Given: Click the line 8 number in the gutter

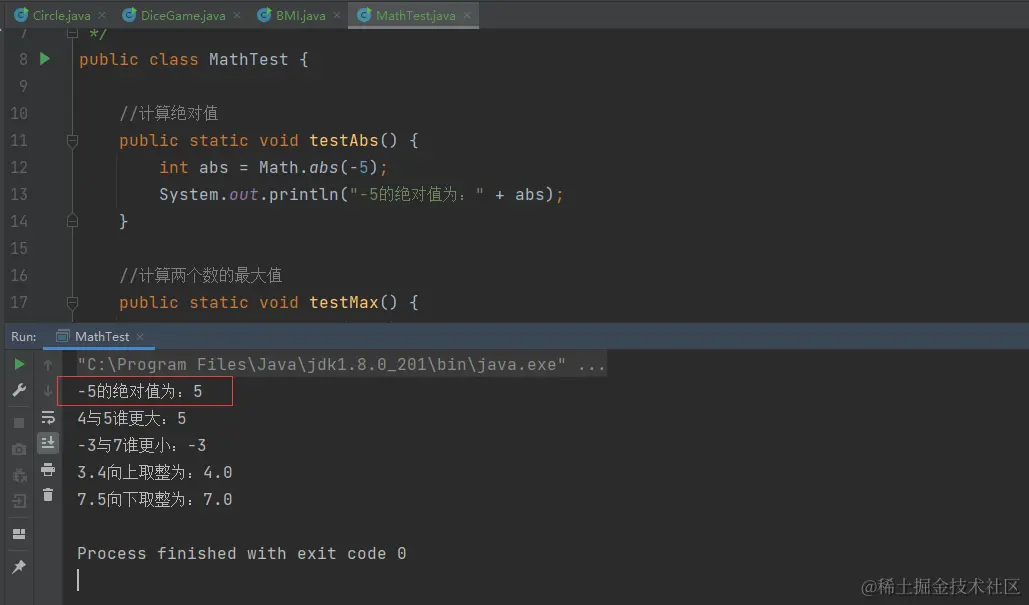Looking at the screenshot, I should point(24,59).
